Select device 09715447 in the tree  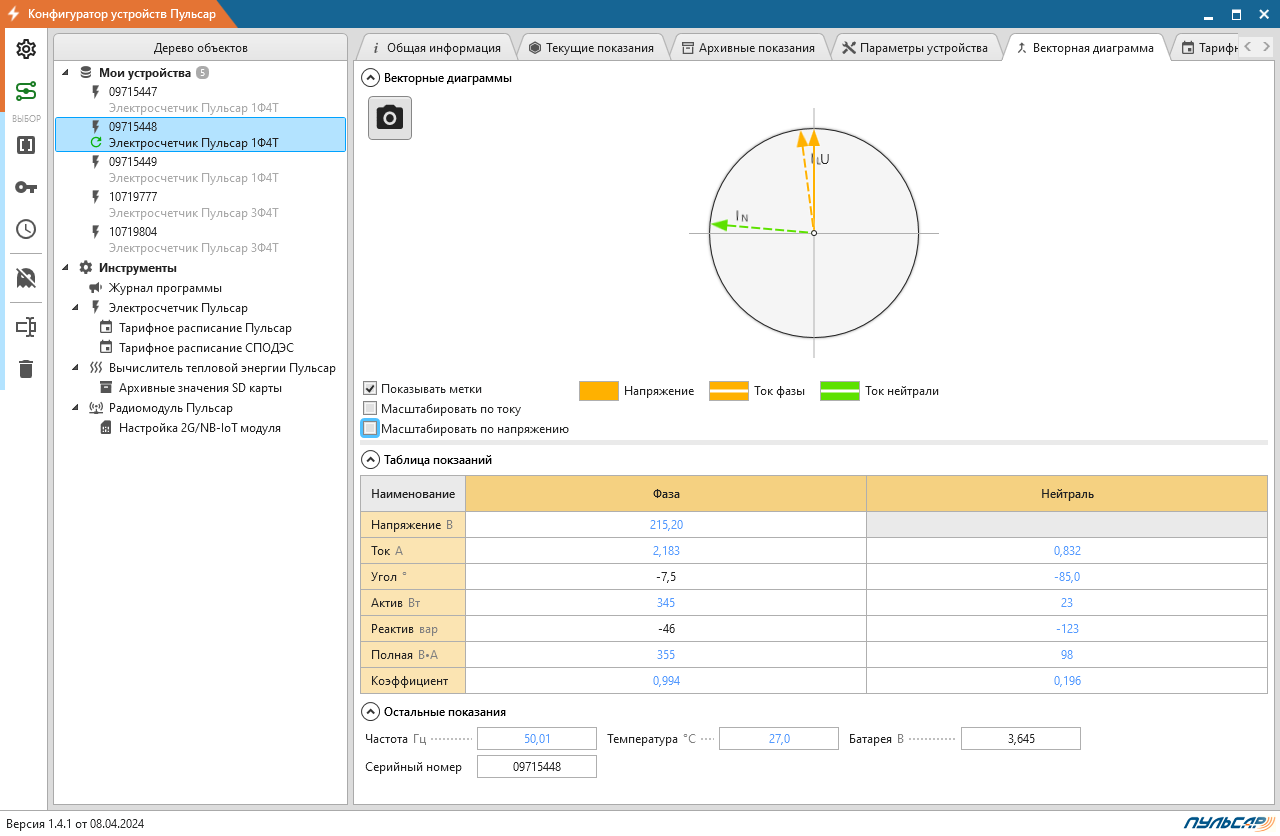(200, 99)
